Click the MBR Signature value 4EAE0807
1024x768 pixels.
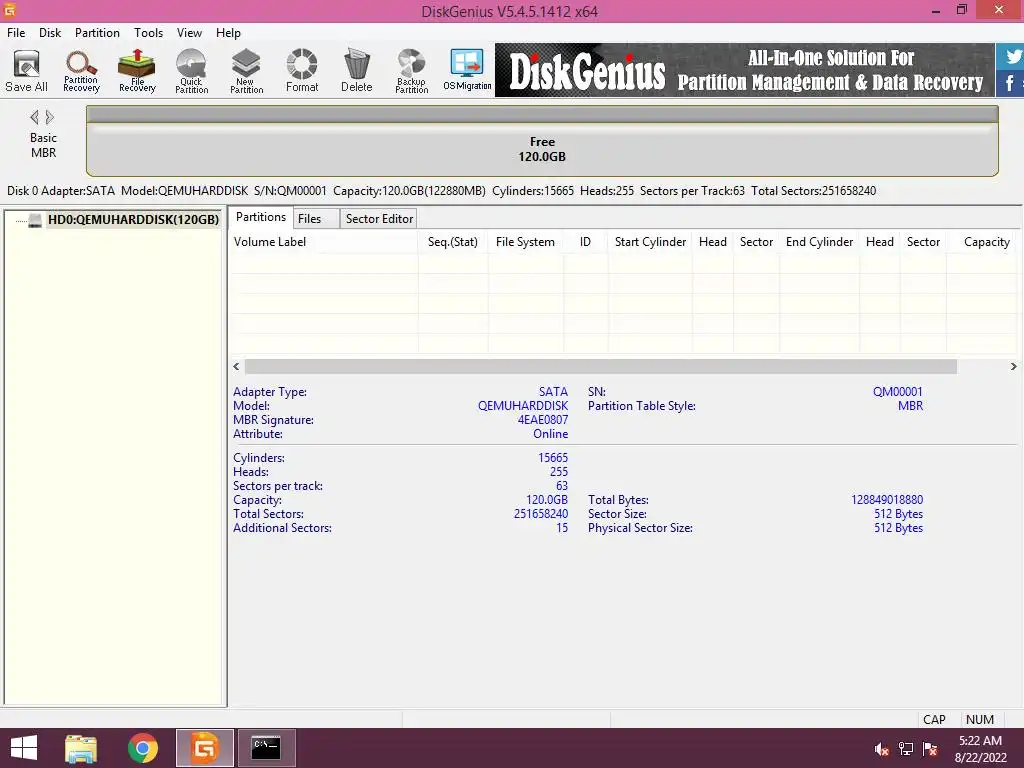[543, 420]
